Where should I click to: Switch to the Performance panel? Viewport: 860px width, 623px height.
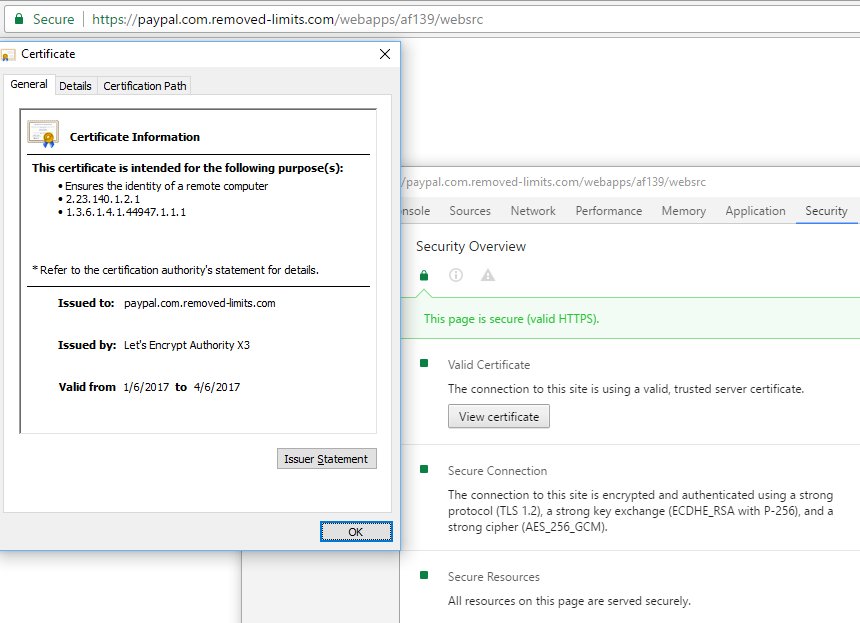click(x=608, y=211)
